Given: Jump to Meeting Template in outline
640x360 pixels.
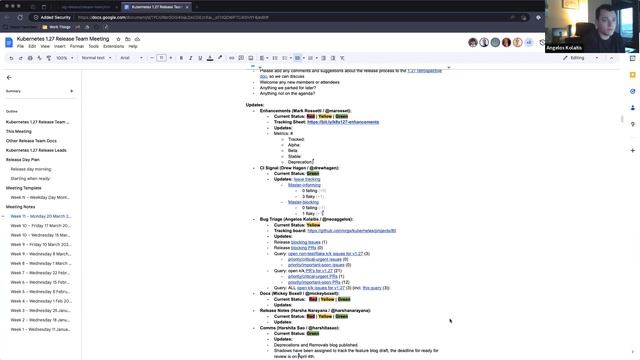Looking at the screenshot, I should pos(23,188).
